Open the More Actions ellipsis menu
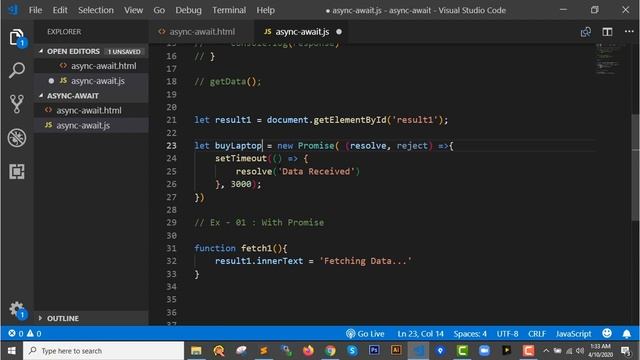Image resolution: width=640 pixels, height=360 pixels. [629, 31]
